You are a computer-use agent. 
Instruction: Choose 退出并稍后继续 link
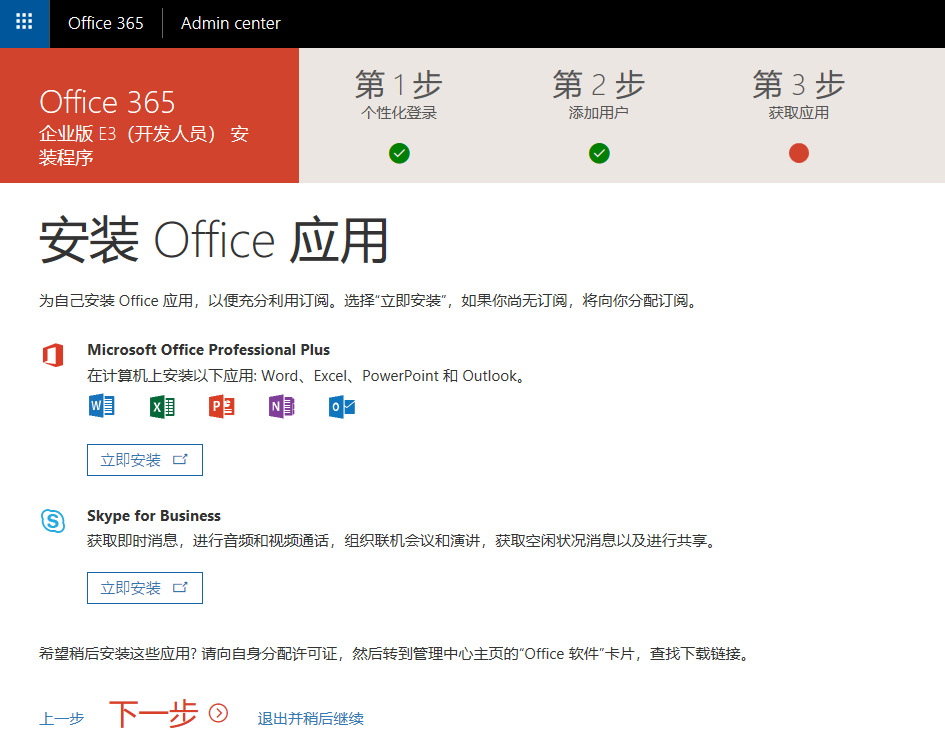(310, 718)
